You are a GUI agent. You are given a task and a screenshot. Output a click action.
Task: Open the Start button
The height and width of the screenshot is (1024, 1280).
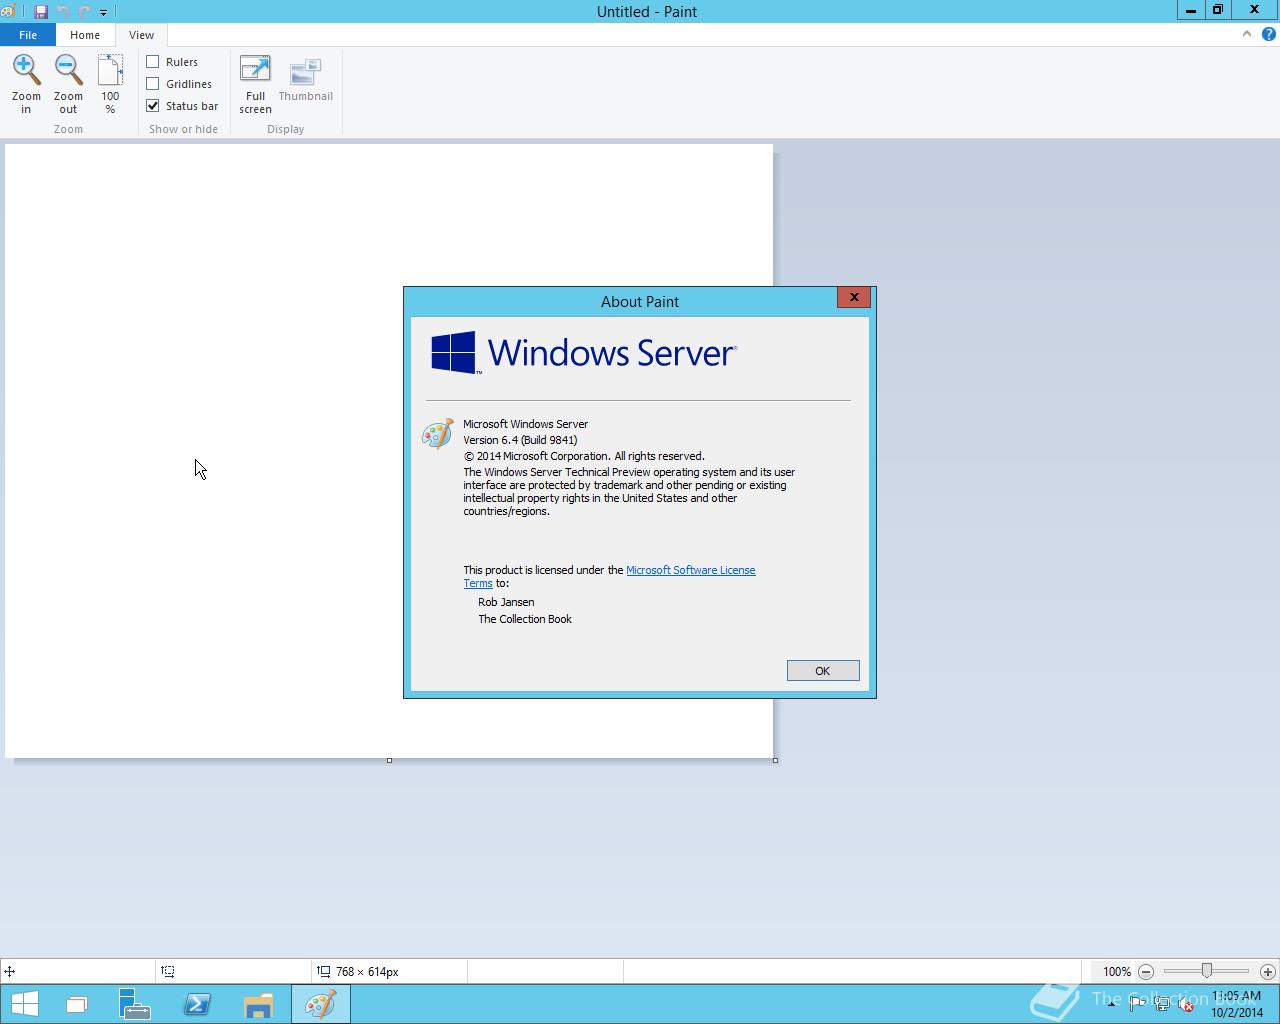[x=24, y=1004]
